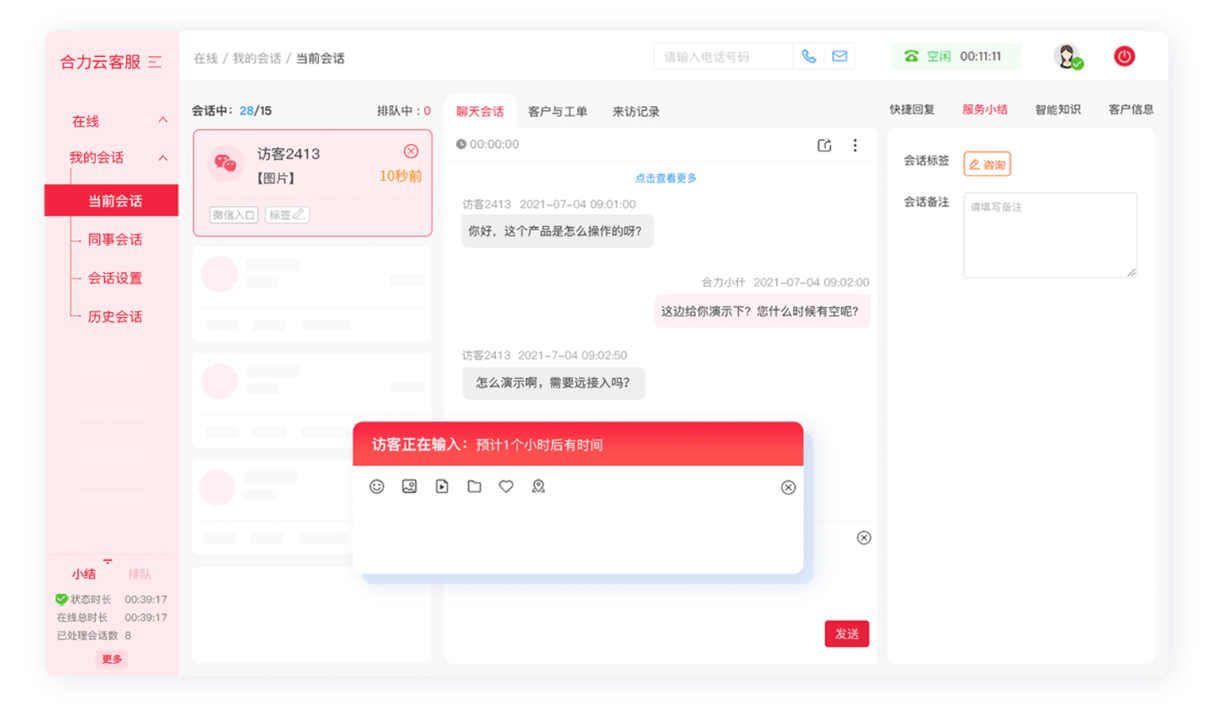The width and height of the screenshot is (1210, 710).
Task: Click the 微信入口 tag
Action: point(234,215)
